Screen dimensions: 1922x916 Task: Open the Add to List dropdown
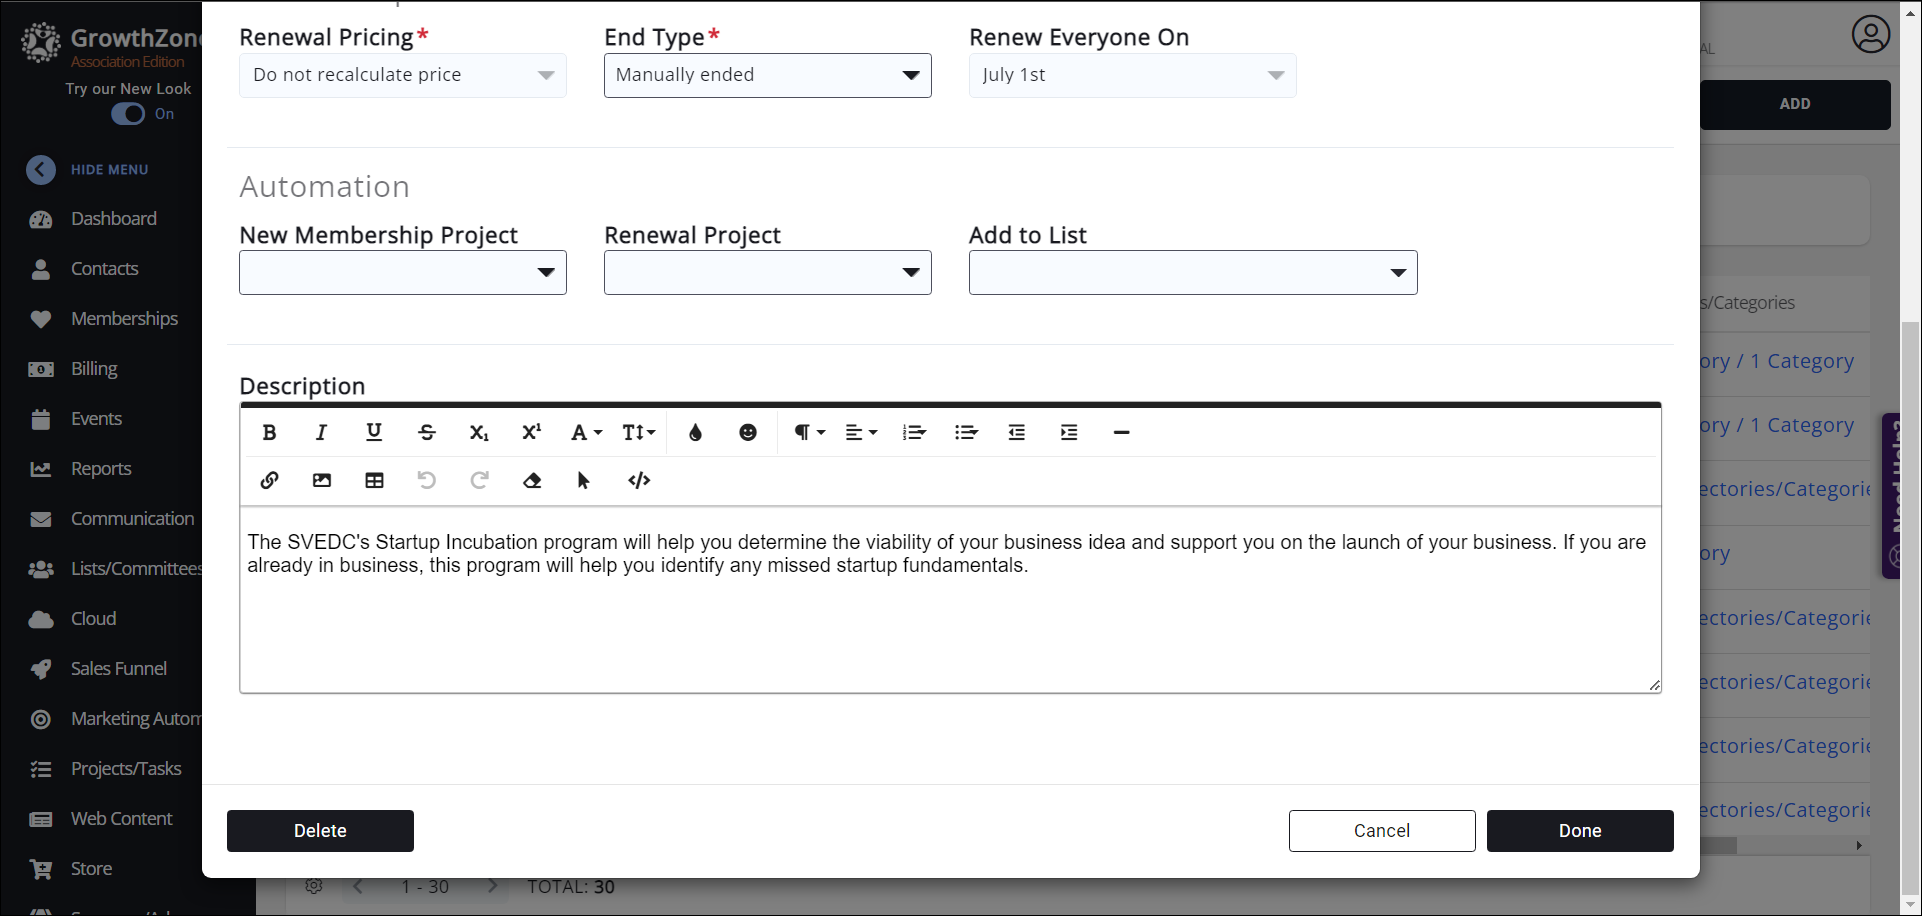[x=1192, y=273]
